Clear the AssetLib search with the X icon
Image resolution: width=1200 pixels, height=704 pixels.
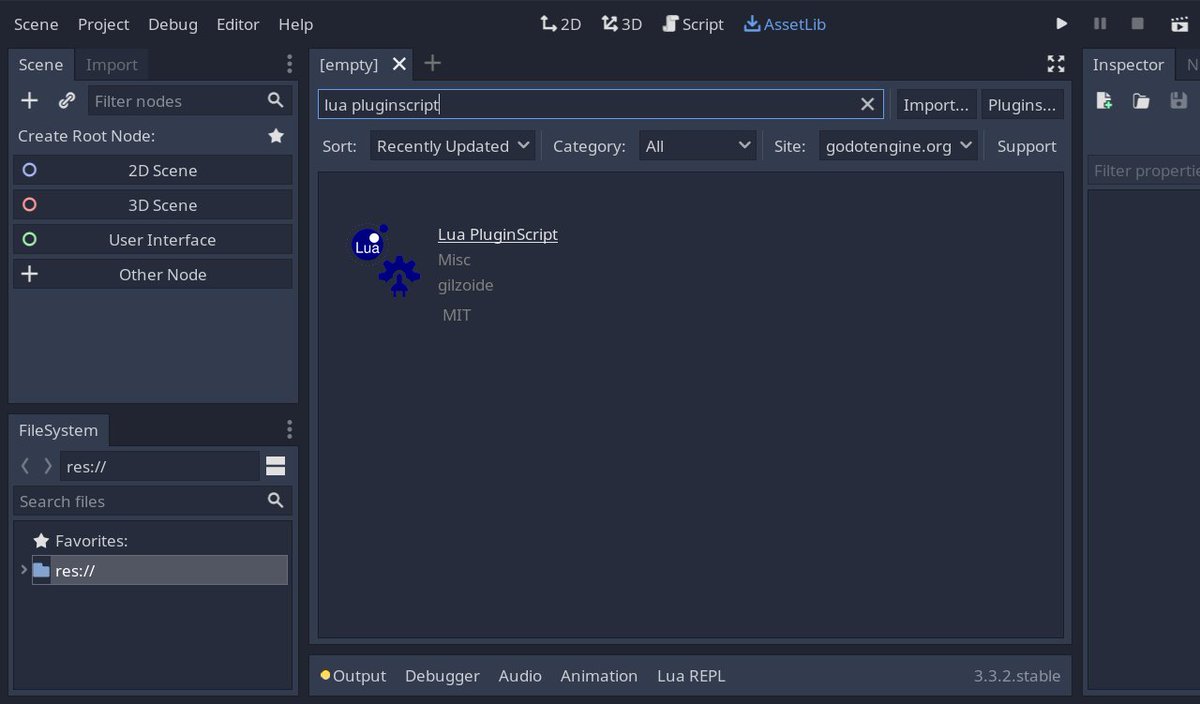coord(867,104)
